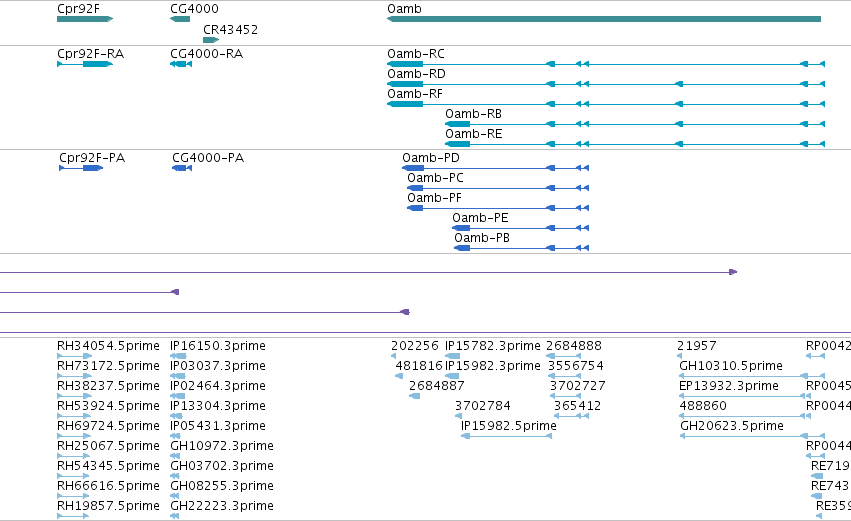Click the GH03702.3prime EST label

[x=222, y=466]
